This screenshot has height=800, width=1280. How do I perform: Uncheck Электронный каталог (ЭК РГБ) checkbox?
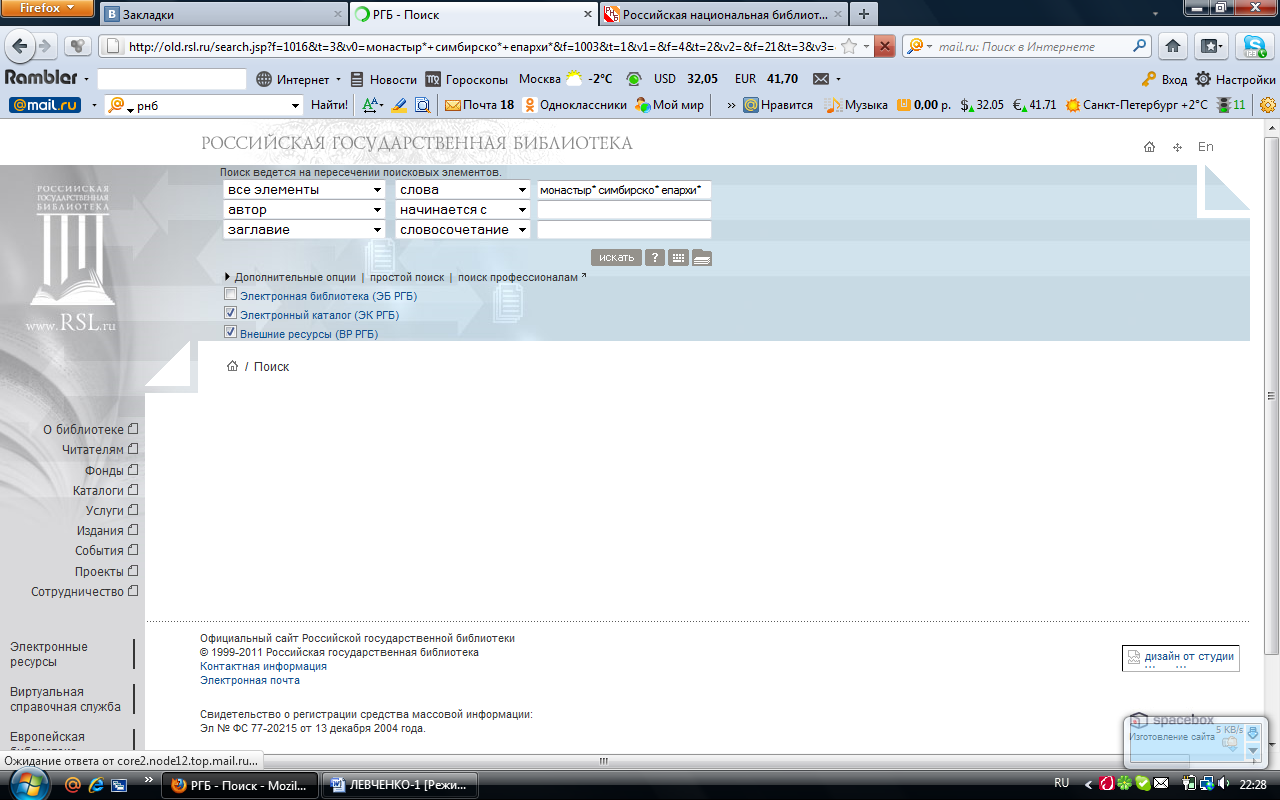231,313
